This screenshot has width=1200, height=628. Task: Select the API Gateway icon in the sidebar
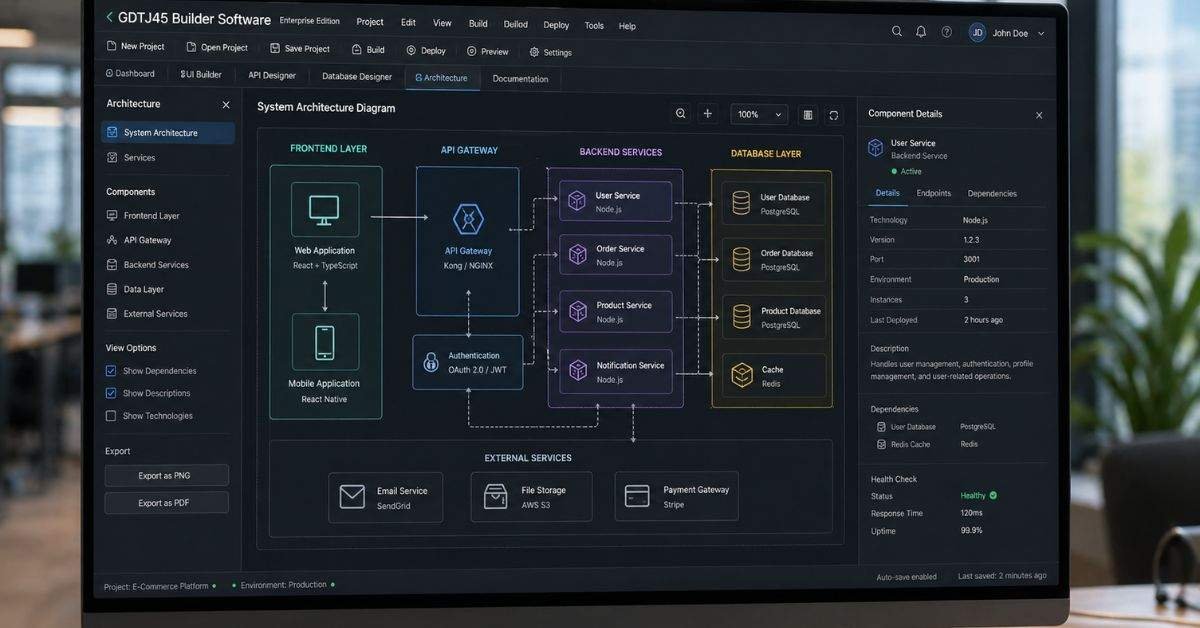pos(113,239)
